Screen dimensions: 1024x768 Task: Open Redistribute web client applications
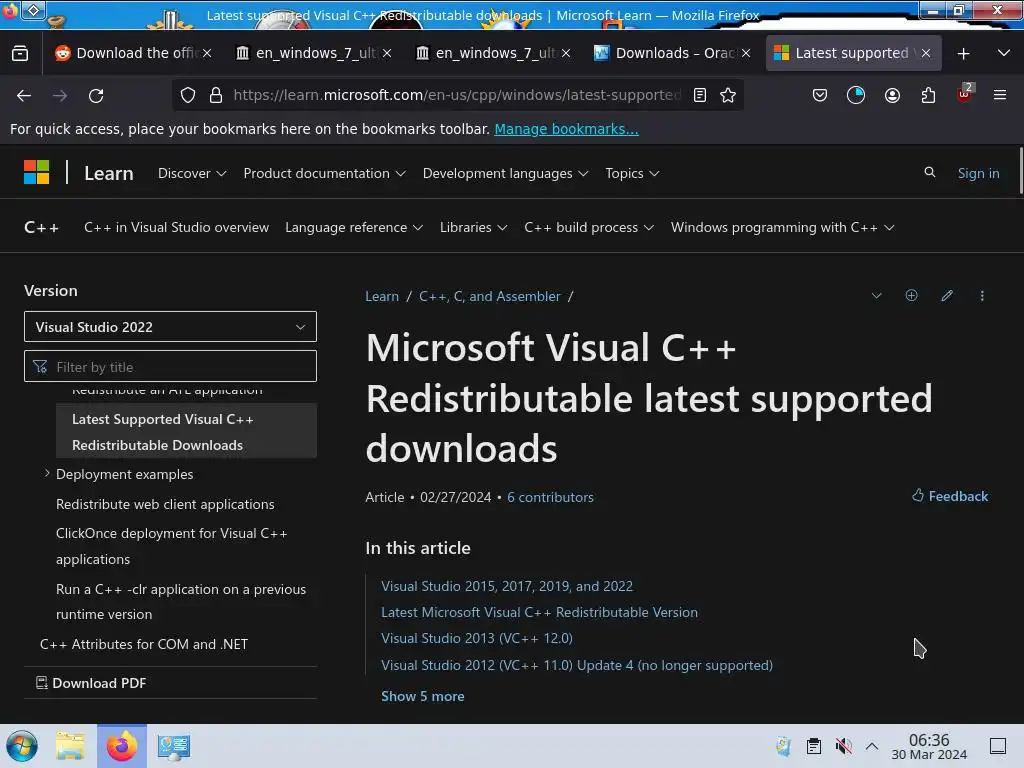[x=165, y=504]
